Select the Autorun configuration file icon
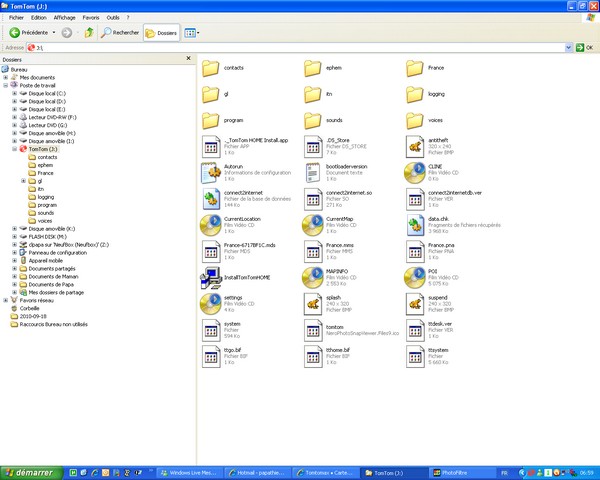This screenshot has height=480, width=600. [x=210, y=173]
